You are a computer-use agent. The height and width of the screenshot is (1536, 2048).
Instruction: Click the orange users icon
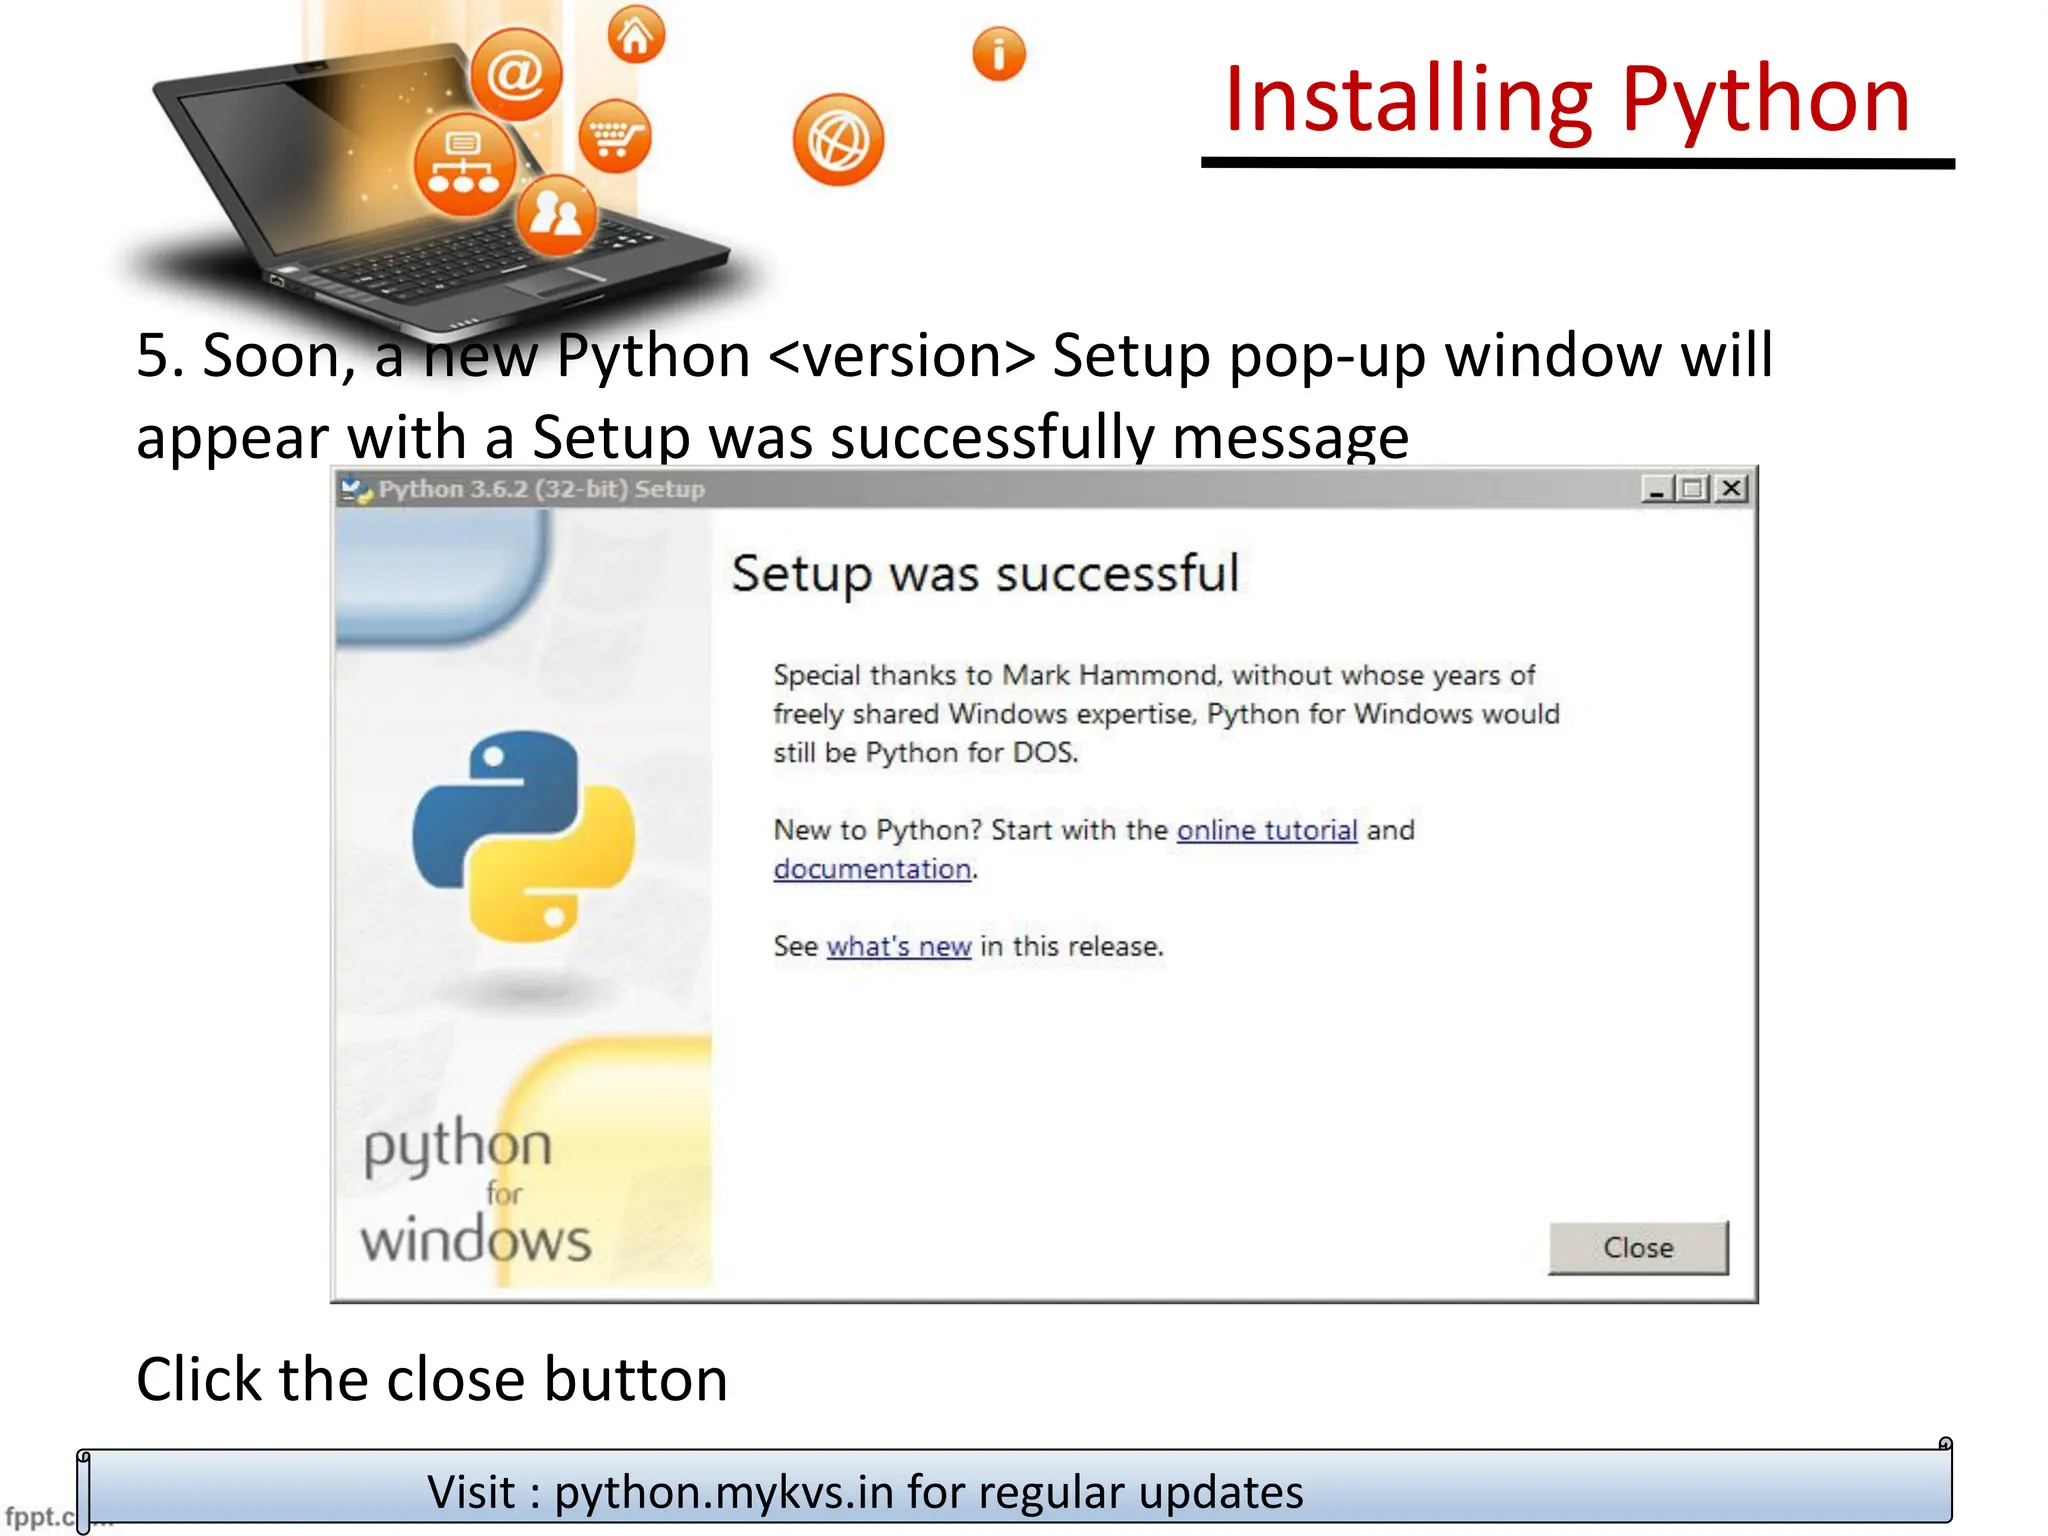[x=556, y=215]
